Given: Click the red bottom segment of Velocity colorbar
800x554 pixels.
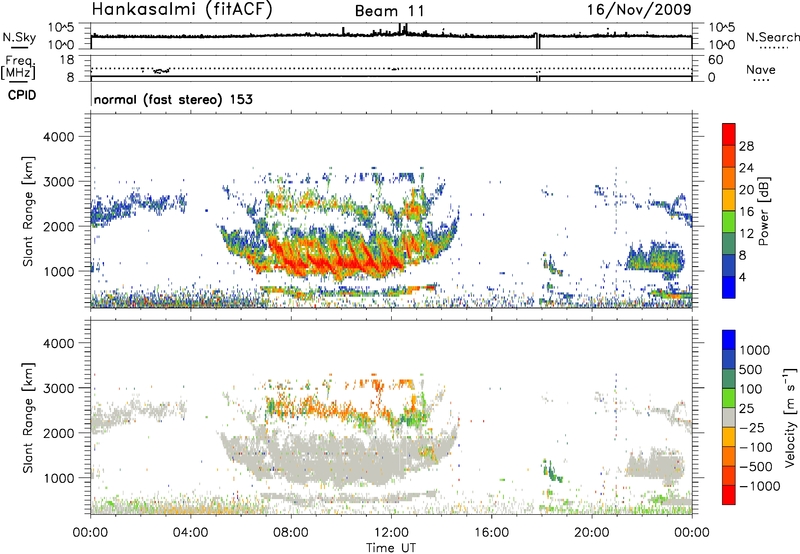Looking at the screenshot, I should click(x=729, y=495).
